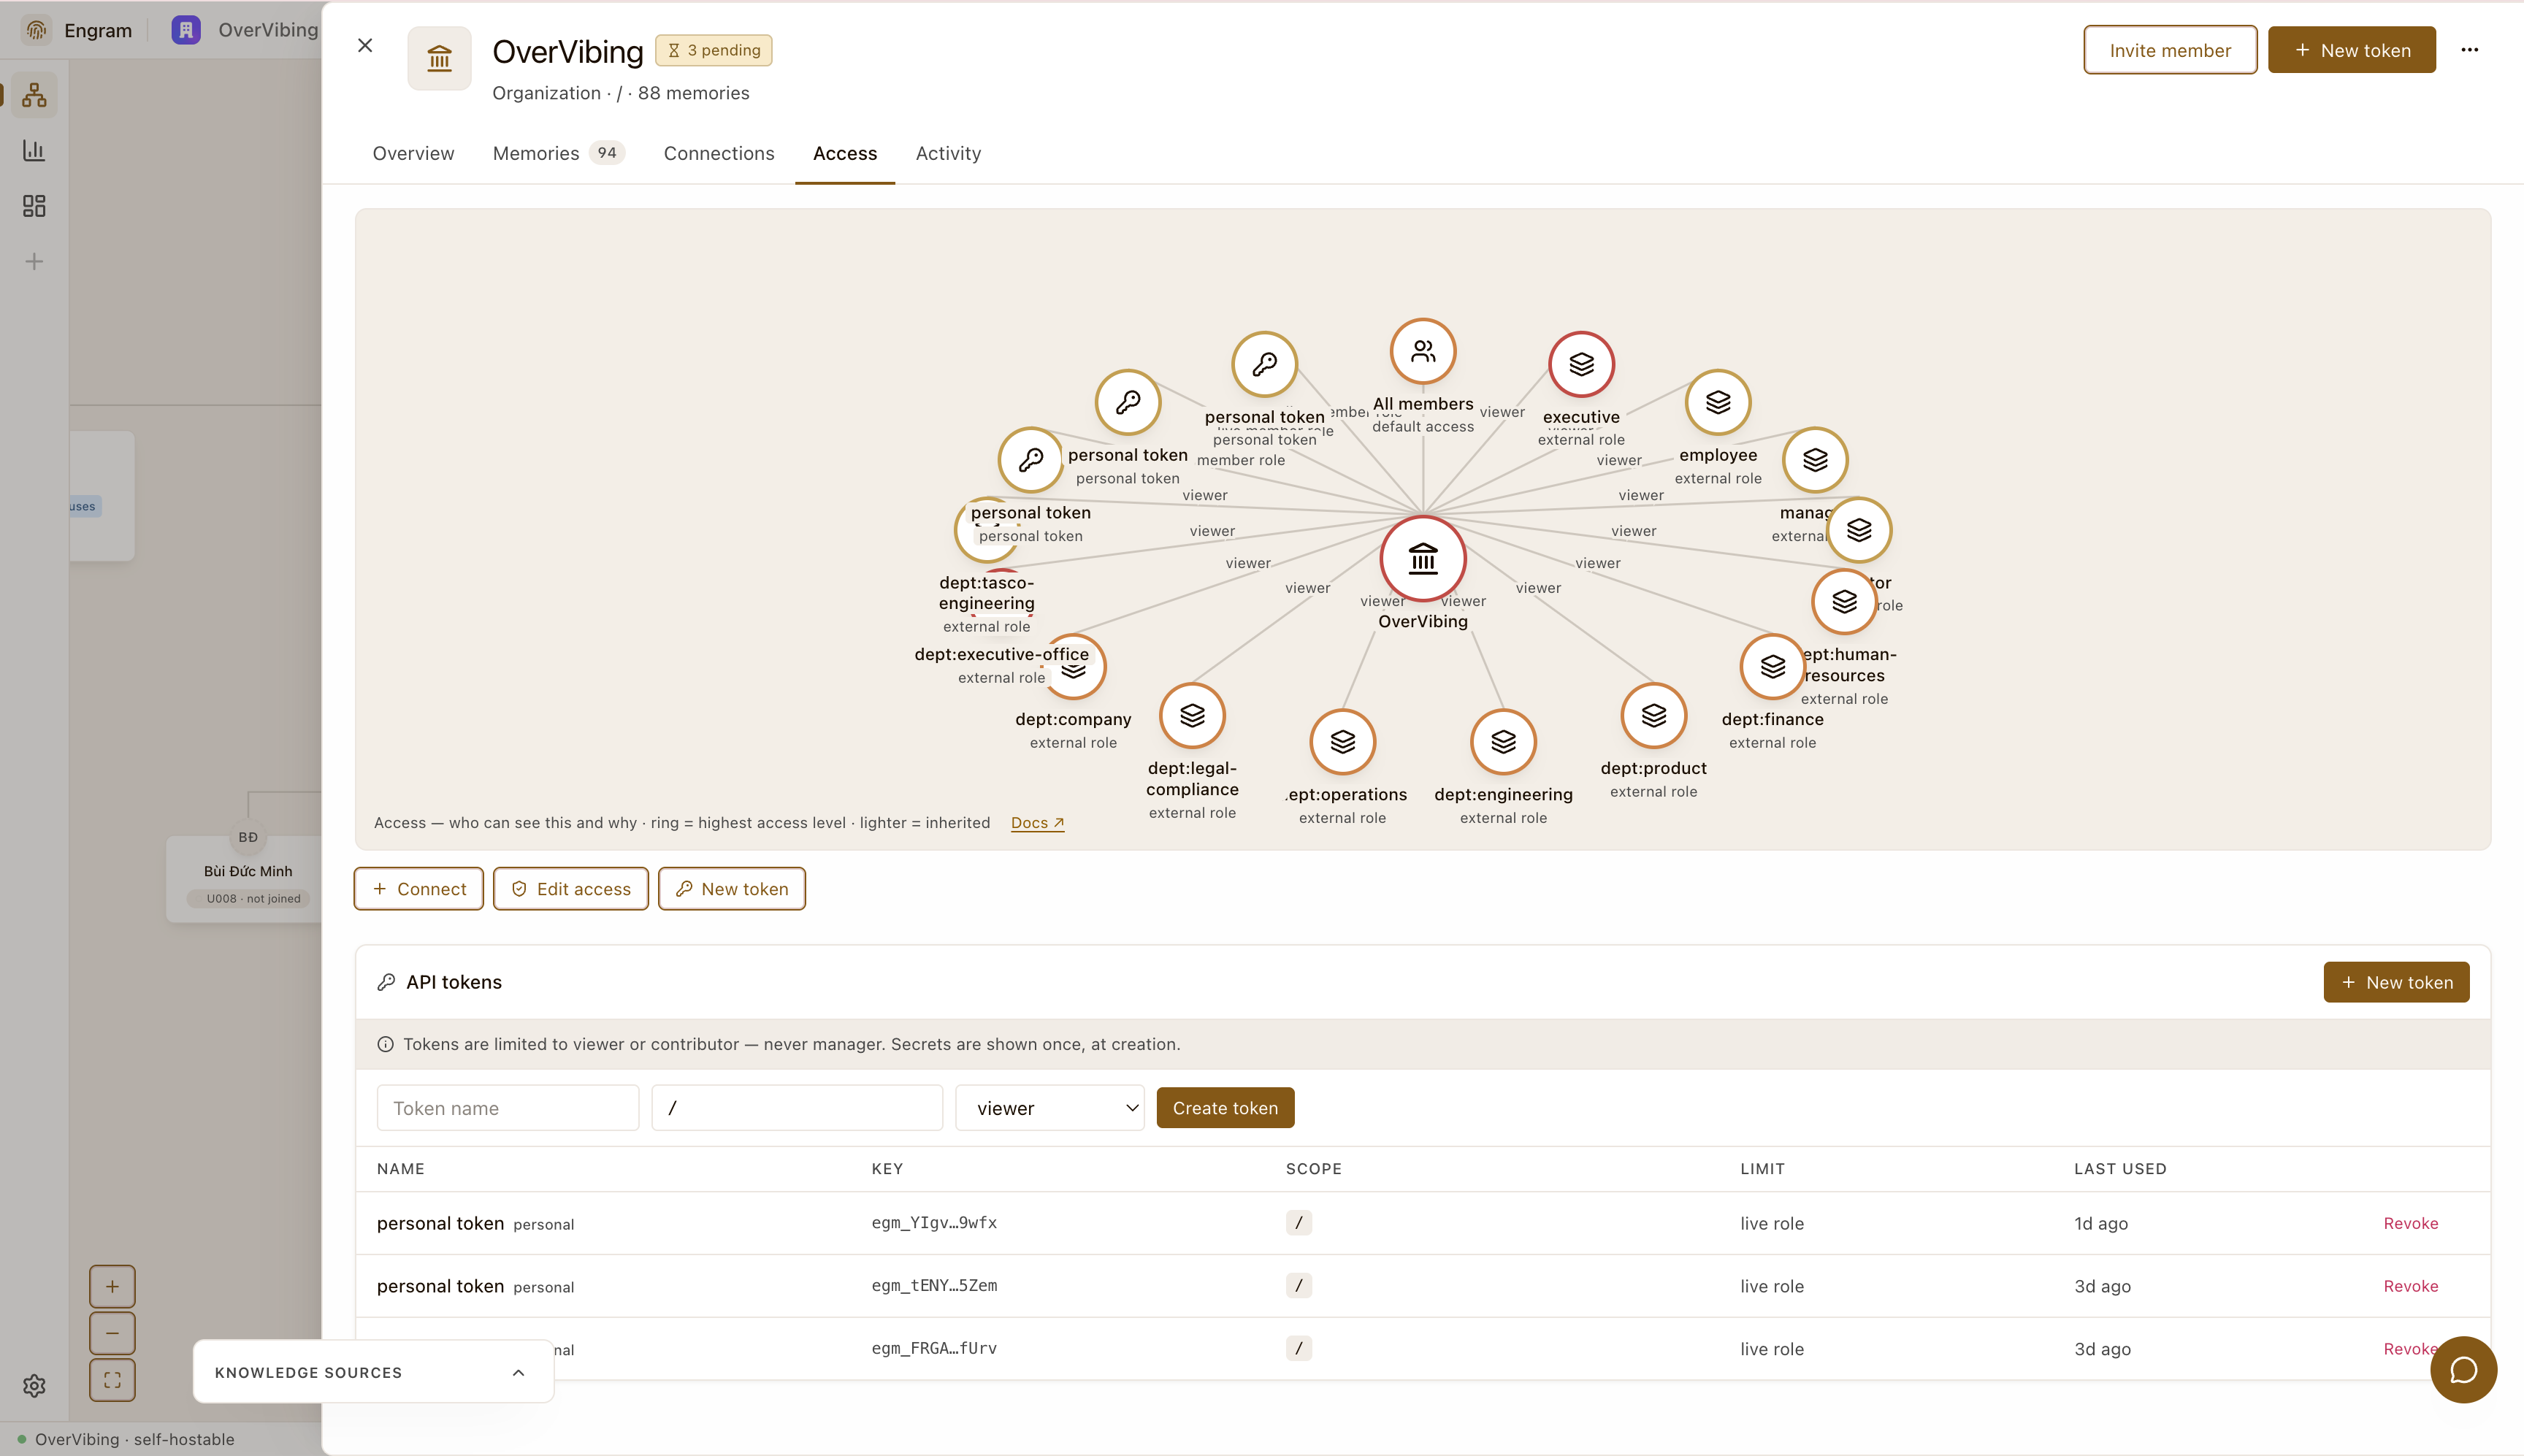Click the OverVibing · self-hostable status text
The image size is (2524, 1456).
(x=135, y=1440)
